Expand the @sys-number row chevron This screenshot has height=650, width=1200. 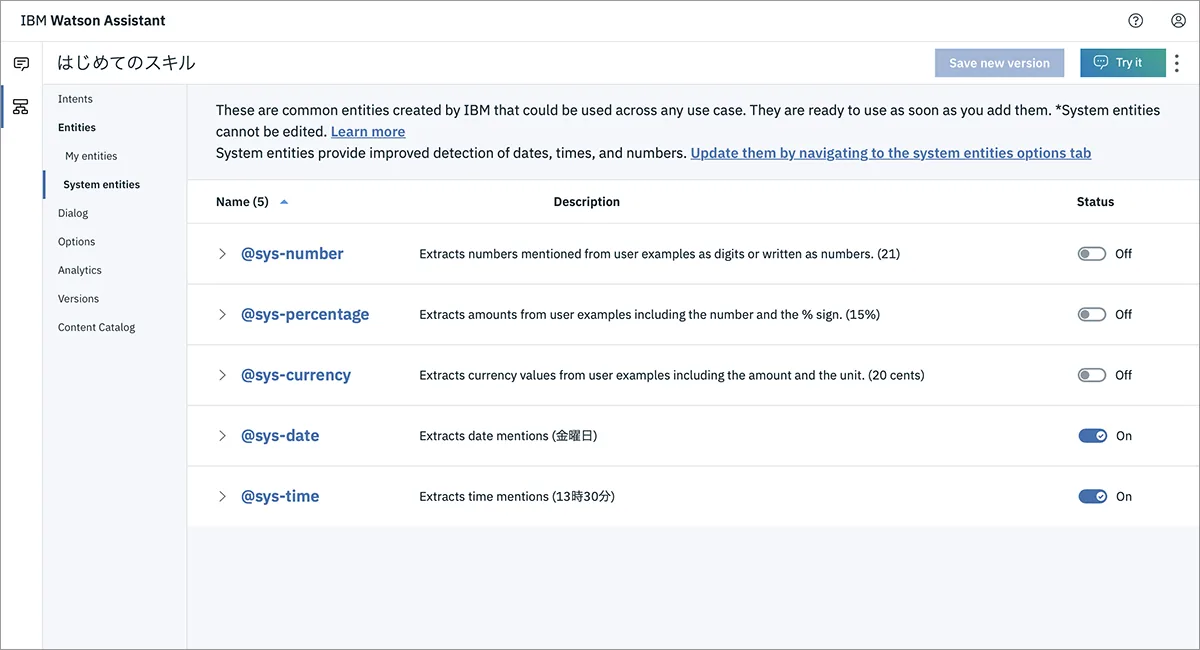223,254
